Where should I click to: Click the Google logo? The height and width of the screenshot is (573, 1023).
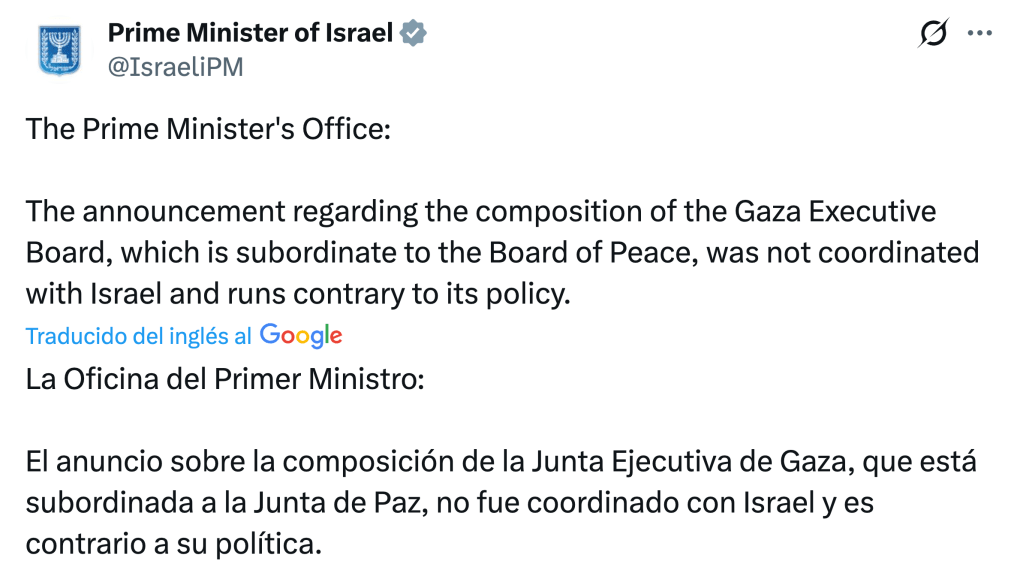[x=301, y=336]
